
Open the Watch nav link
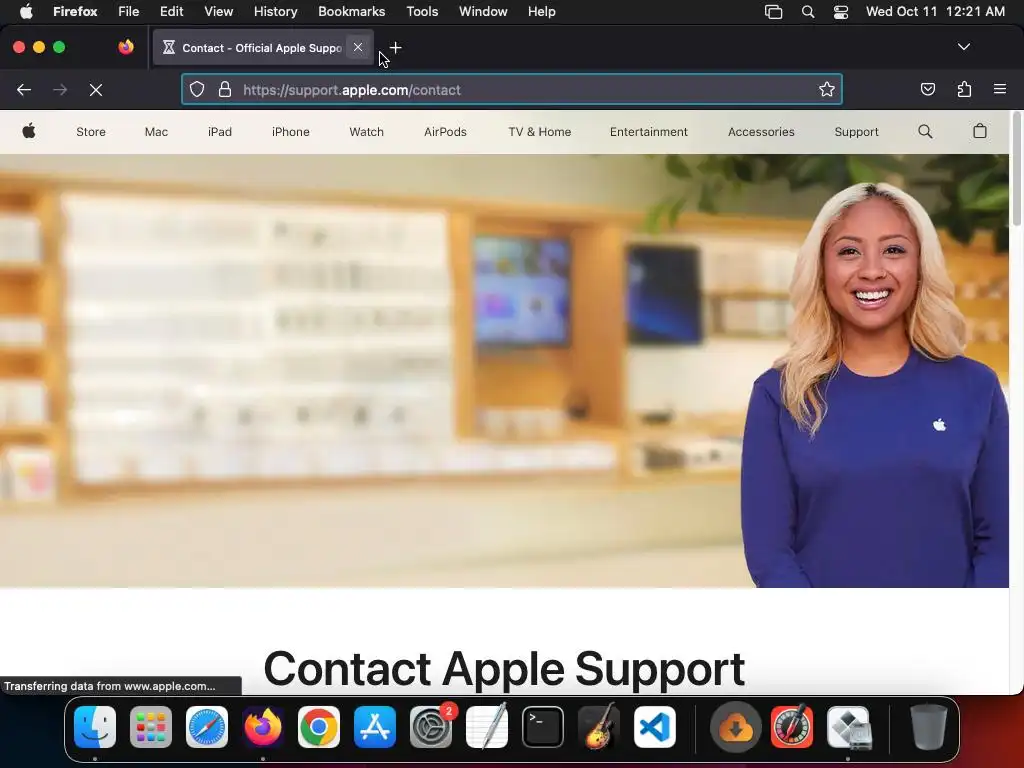click(x=366, y=132)
